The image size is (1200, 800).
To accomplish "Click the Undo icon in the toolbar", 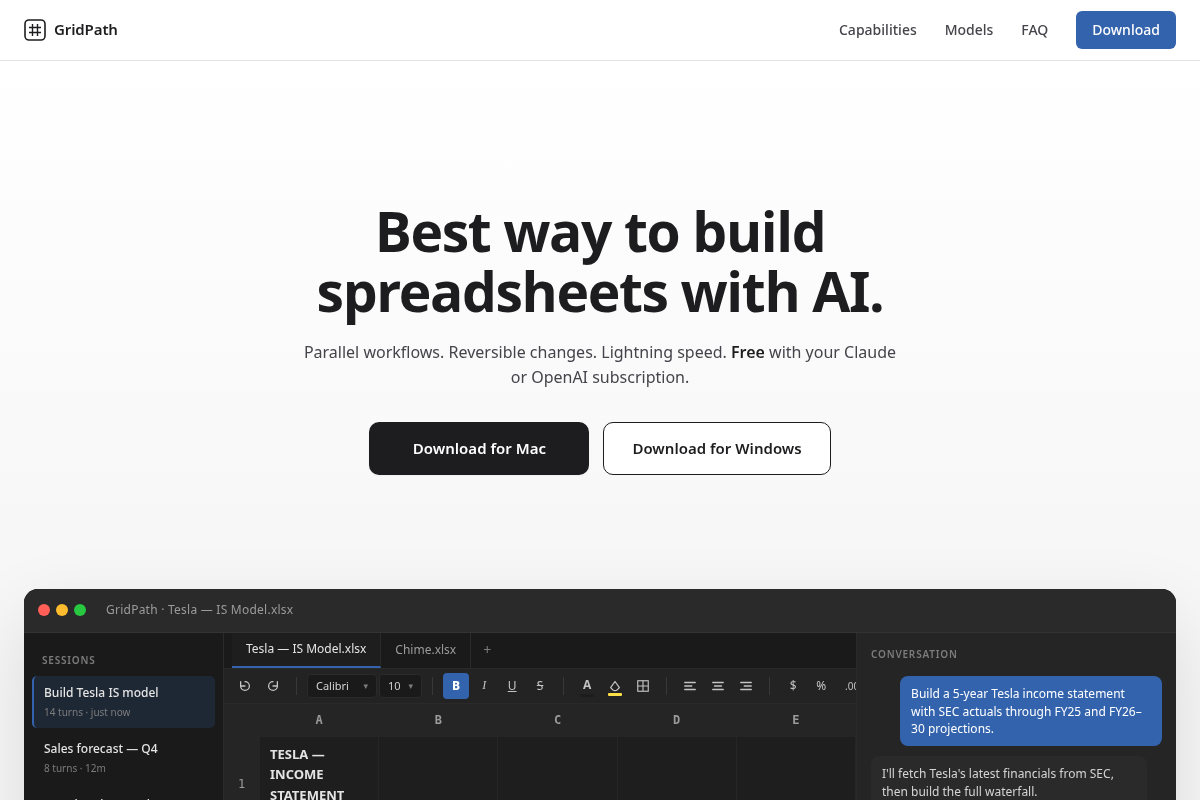I will point(245,686).
